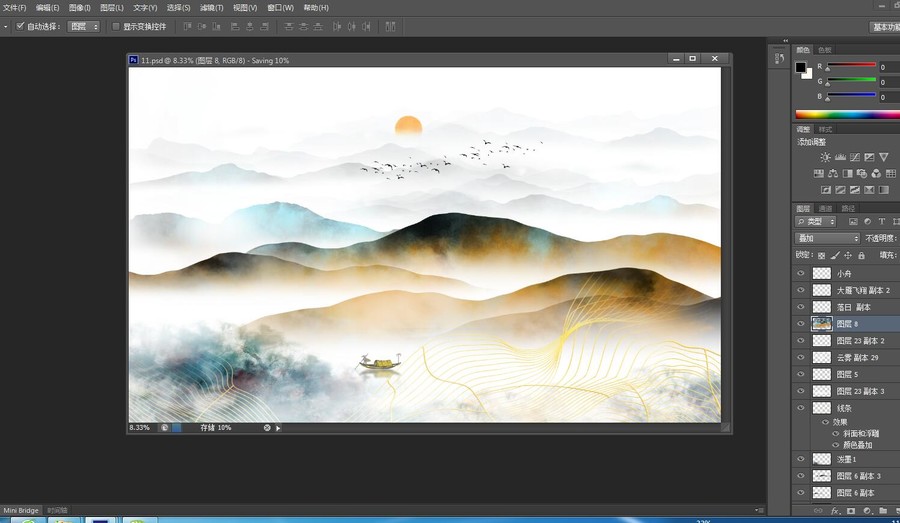This screenshot has width=900, height=523.
Task: Click the foreground color swatch
Action: point(800,67)
